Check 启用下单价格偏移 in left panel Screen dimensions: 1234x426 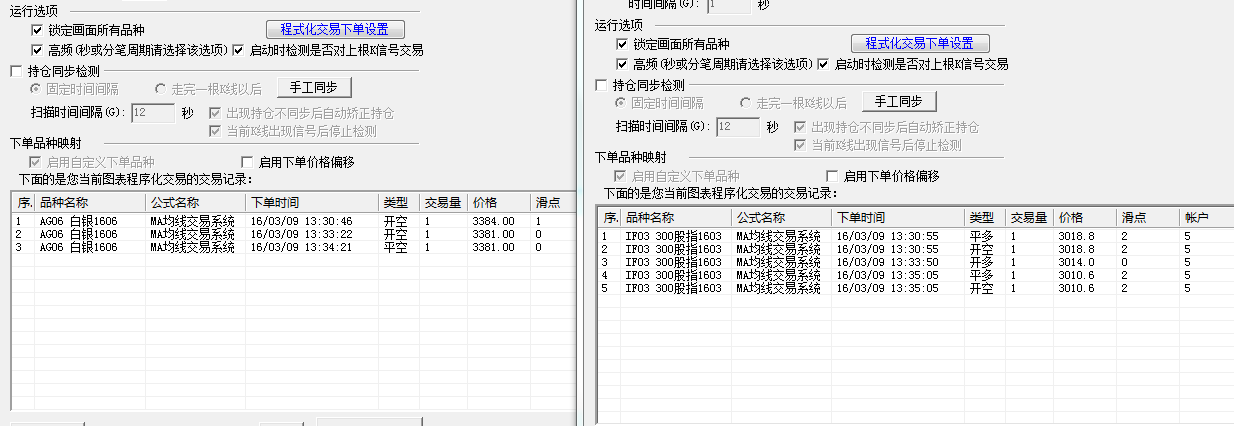248,162
